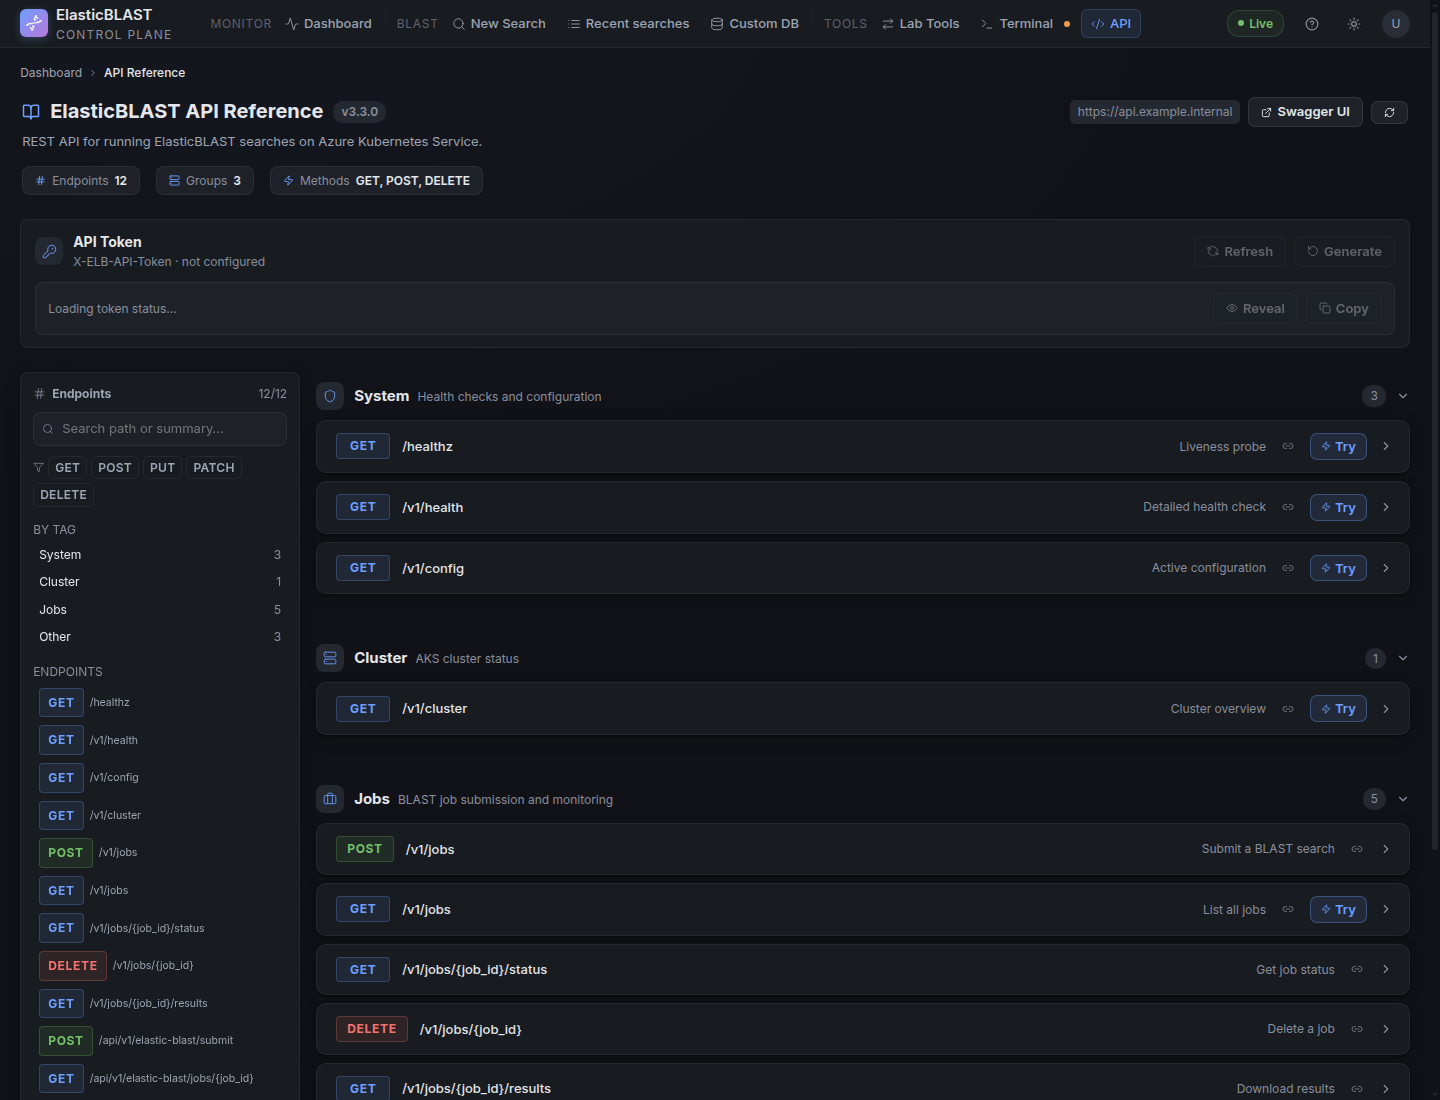1440x1100 pixels.
Task: Click the Dashboard breadcrumb link
Action: [x=51, y=73]
